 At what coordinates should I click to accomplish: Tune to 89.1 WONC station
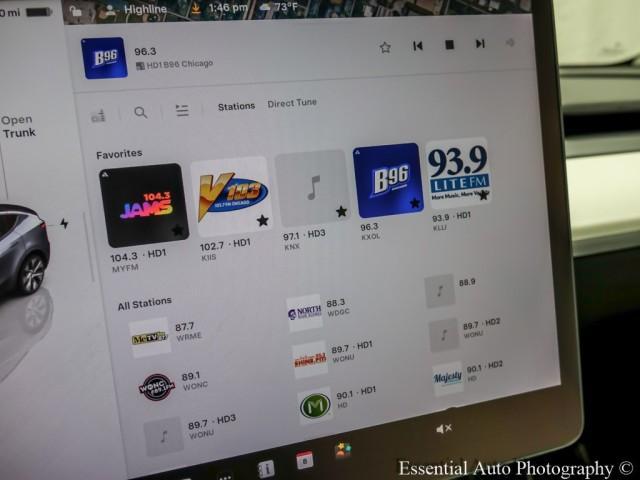[156, 387]
